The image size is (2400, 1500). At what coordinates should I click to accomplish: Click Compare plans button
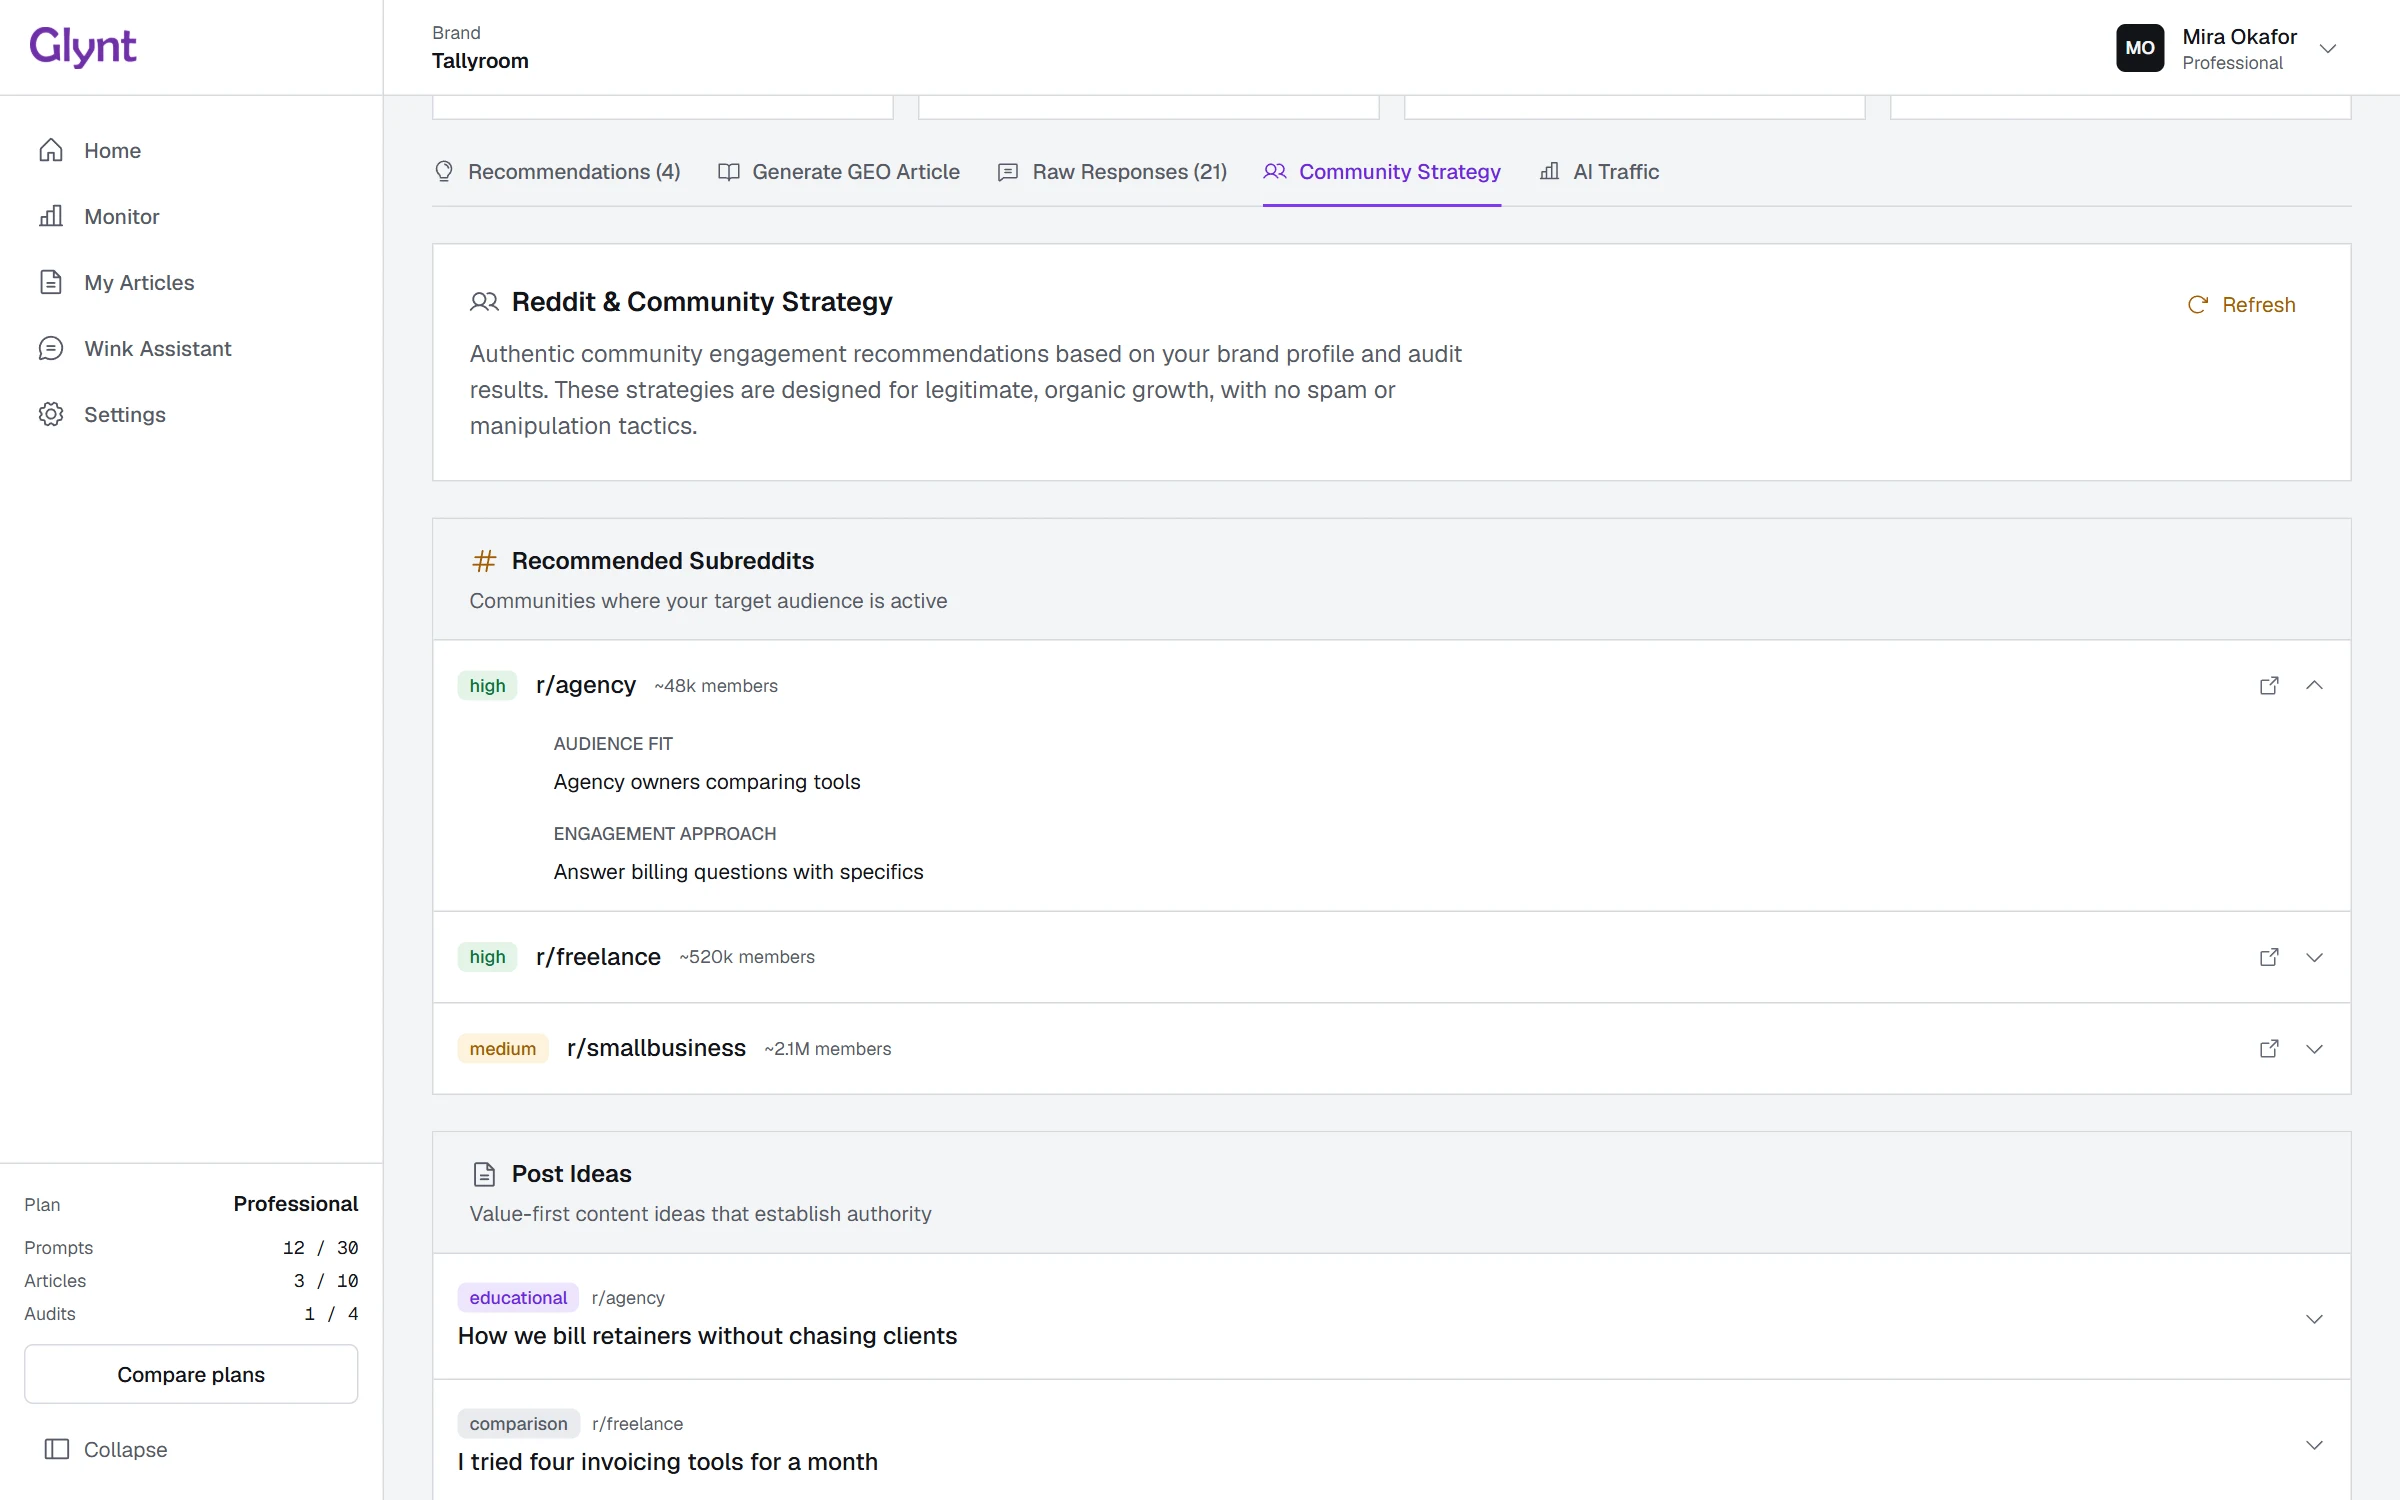(x=191, y=1374)
